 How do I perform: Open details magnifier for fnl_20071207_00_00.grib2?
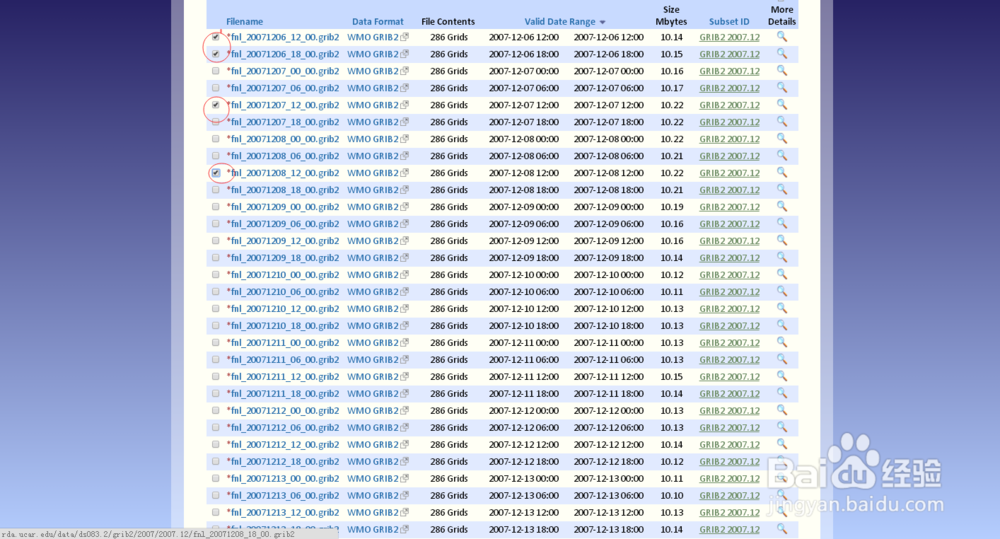(x=782, y=71)
